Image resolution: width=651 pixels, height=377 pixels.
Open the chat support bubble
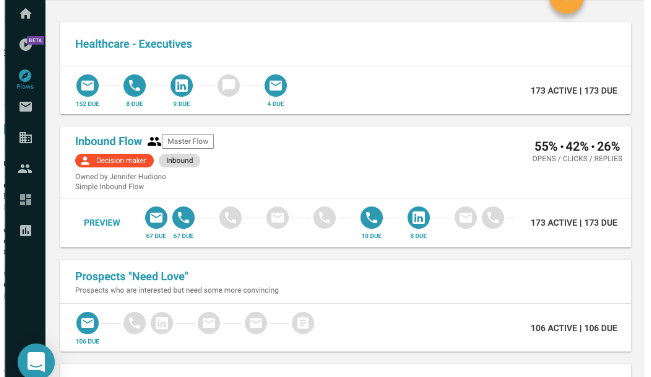(x=36, y=361)
